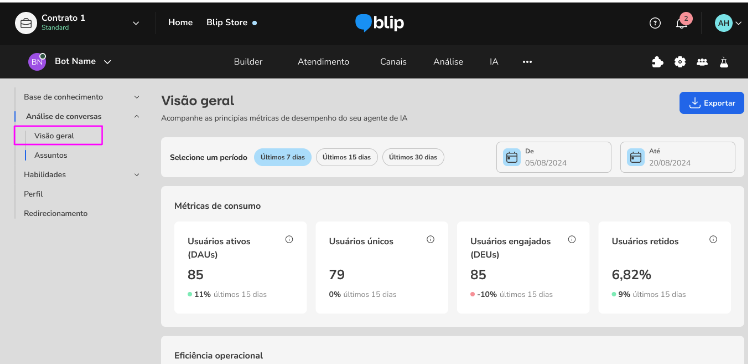Show info for Usuários engajados (DEUs)
The image size is (748, 364).
(x=572, y=239)
